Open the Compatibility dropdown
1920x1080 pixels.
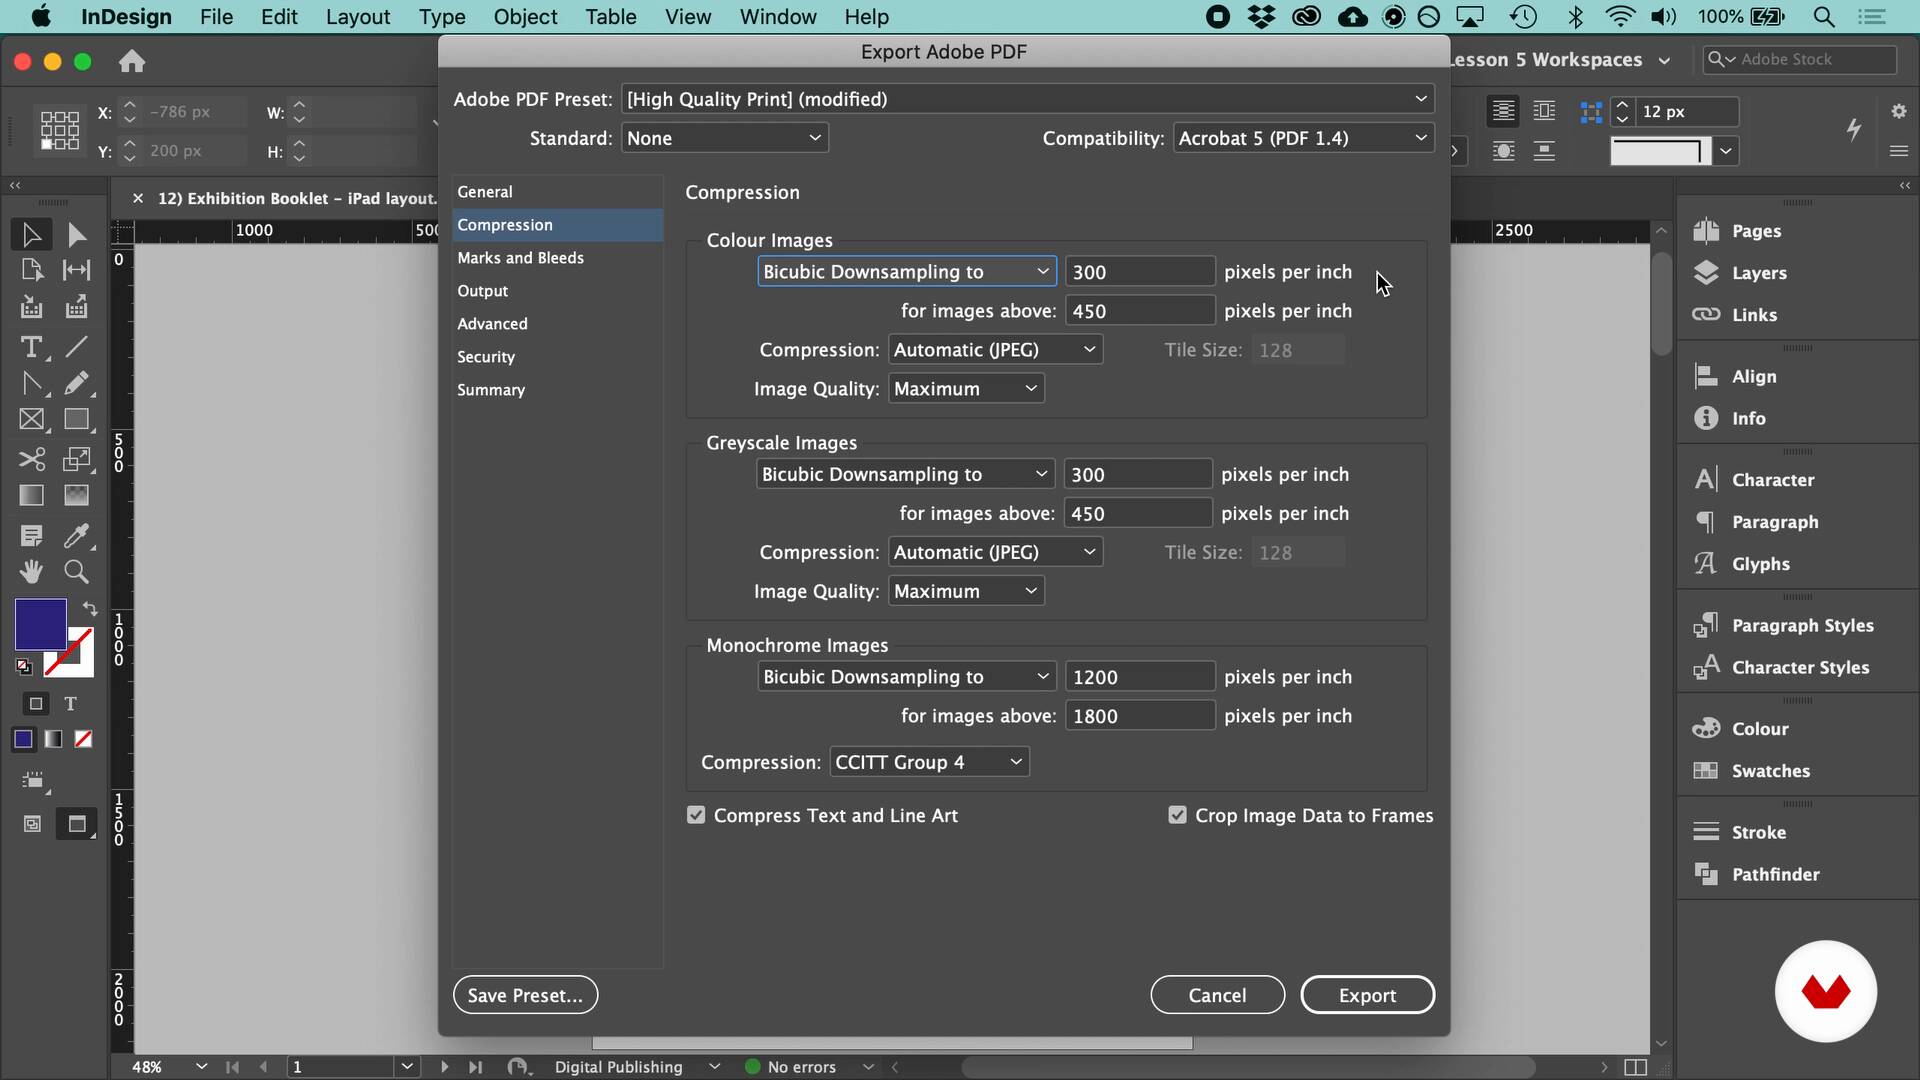coord(1303,138)
